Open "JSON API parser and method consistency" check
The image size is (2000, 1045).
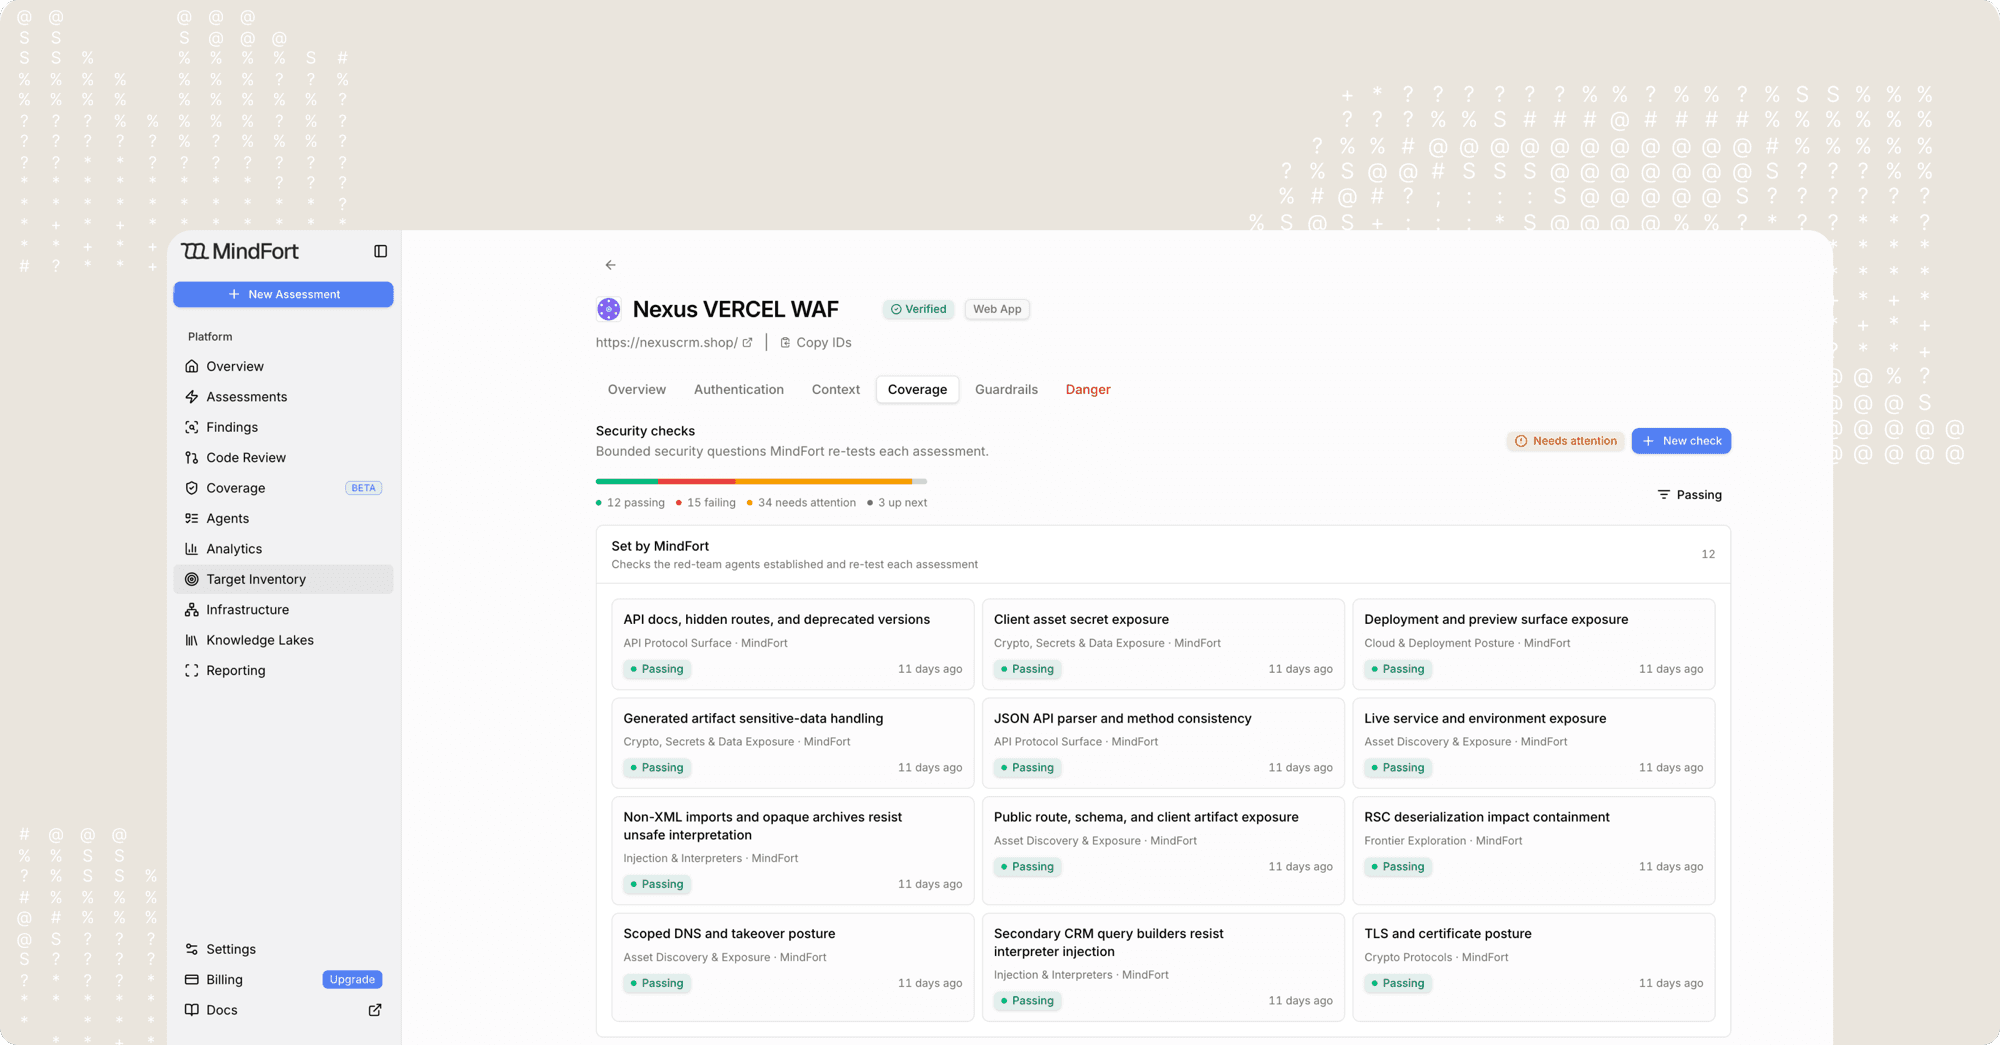1163,743
